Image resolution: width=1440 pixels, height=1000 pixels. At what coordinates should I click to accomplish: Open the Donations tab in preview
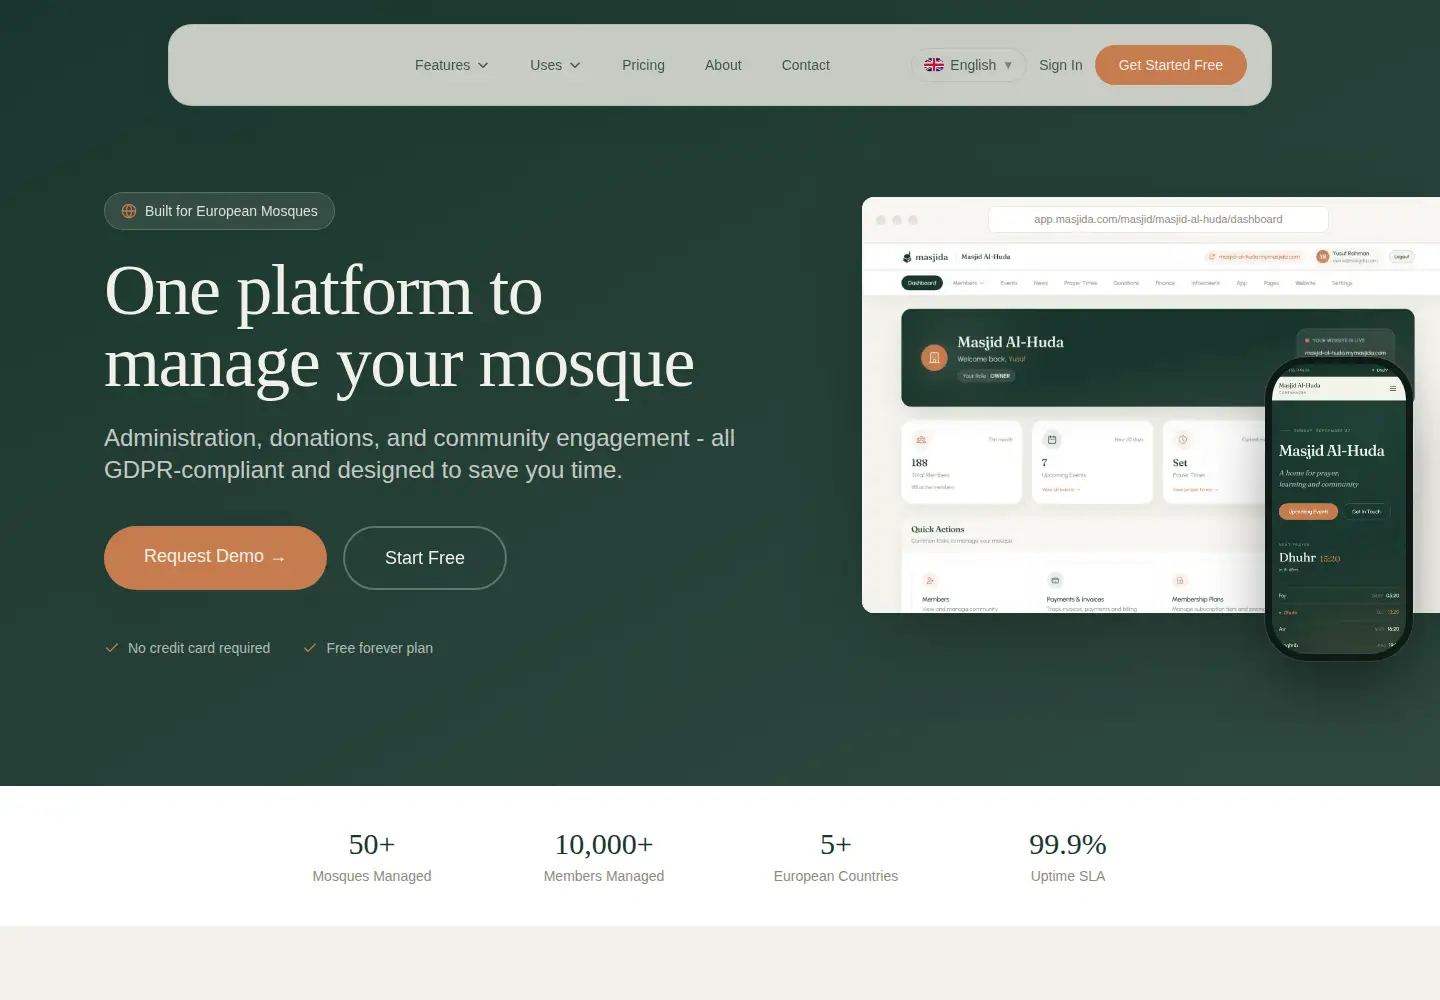click(x=1126, y=283)
